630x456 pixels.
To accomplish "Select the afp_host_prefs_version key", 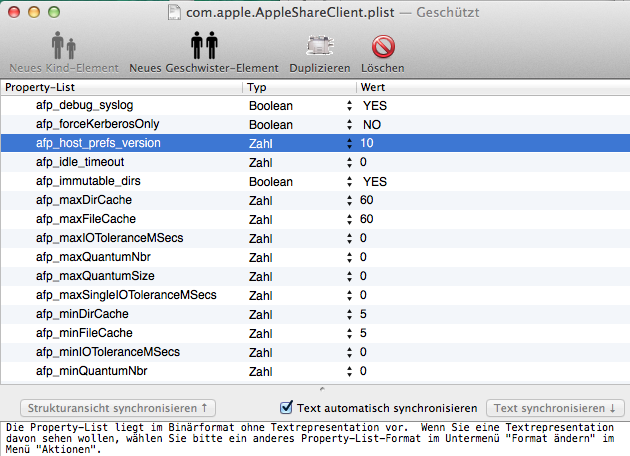I will (x=98, y=143).
